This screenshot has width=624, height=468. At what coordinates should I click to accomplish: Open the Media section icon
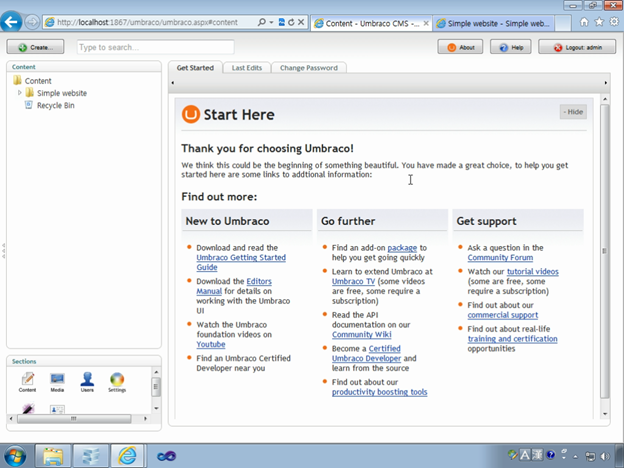[x=57, y=382]
